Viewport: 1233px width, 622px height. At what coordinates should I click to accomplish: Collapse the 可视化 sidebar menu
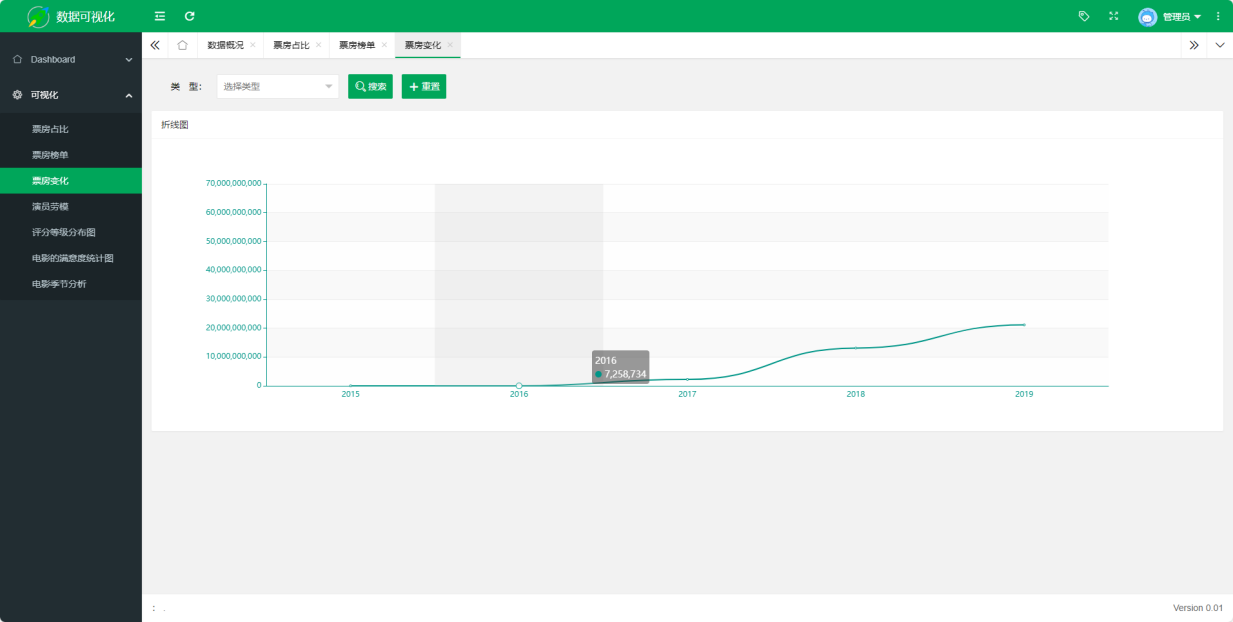(x=71, y=95)
